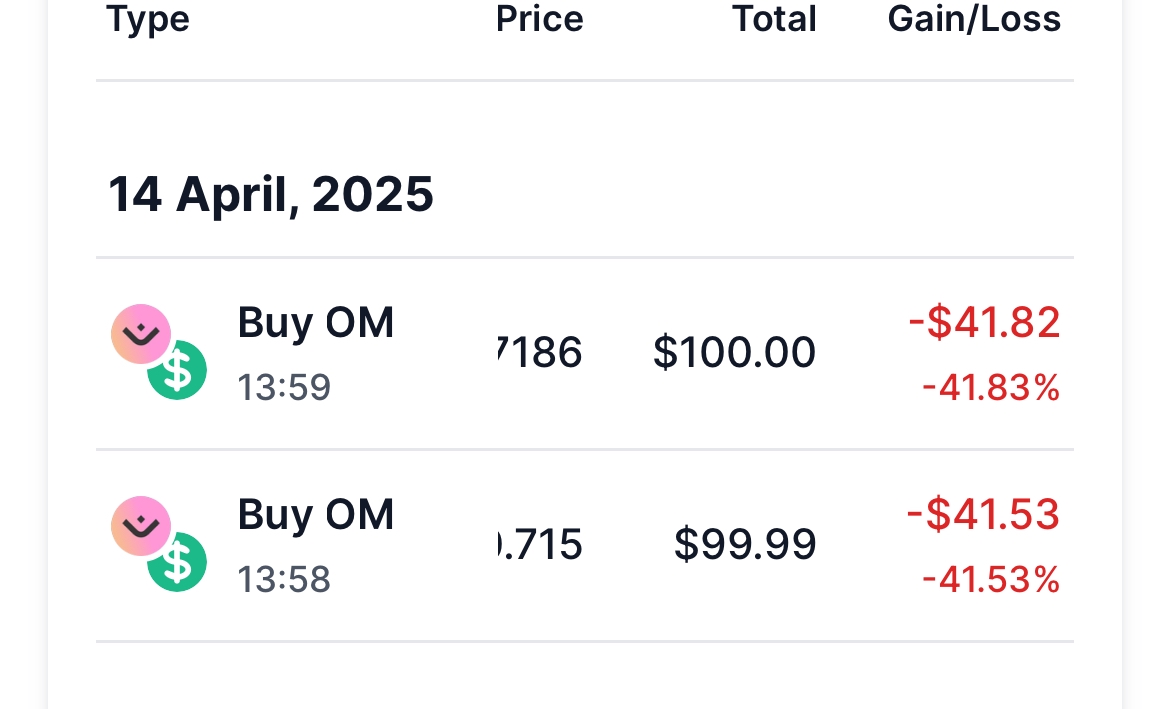Image resolution: width=1170 pixels, height=709 pixels.
Task: Sort by the Type column header
Action: tap(148, 19)
